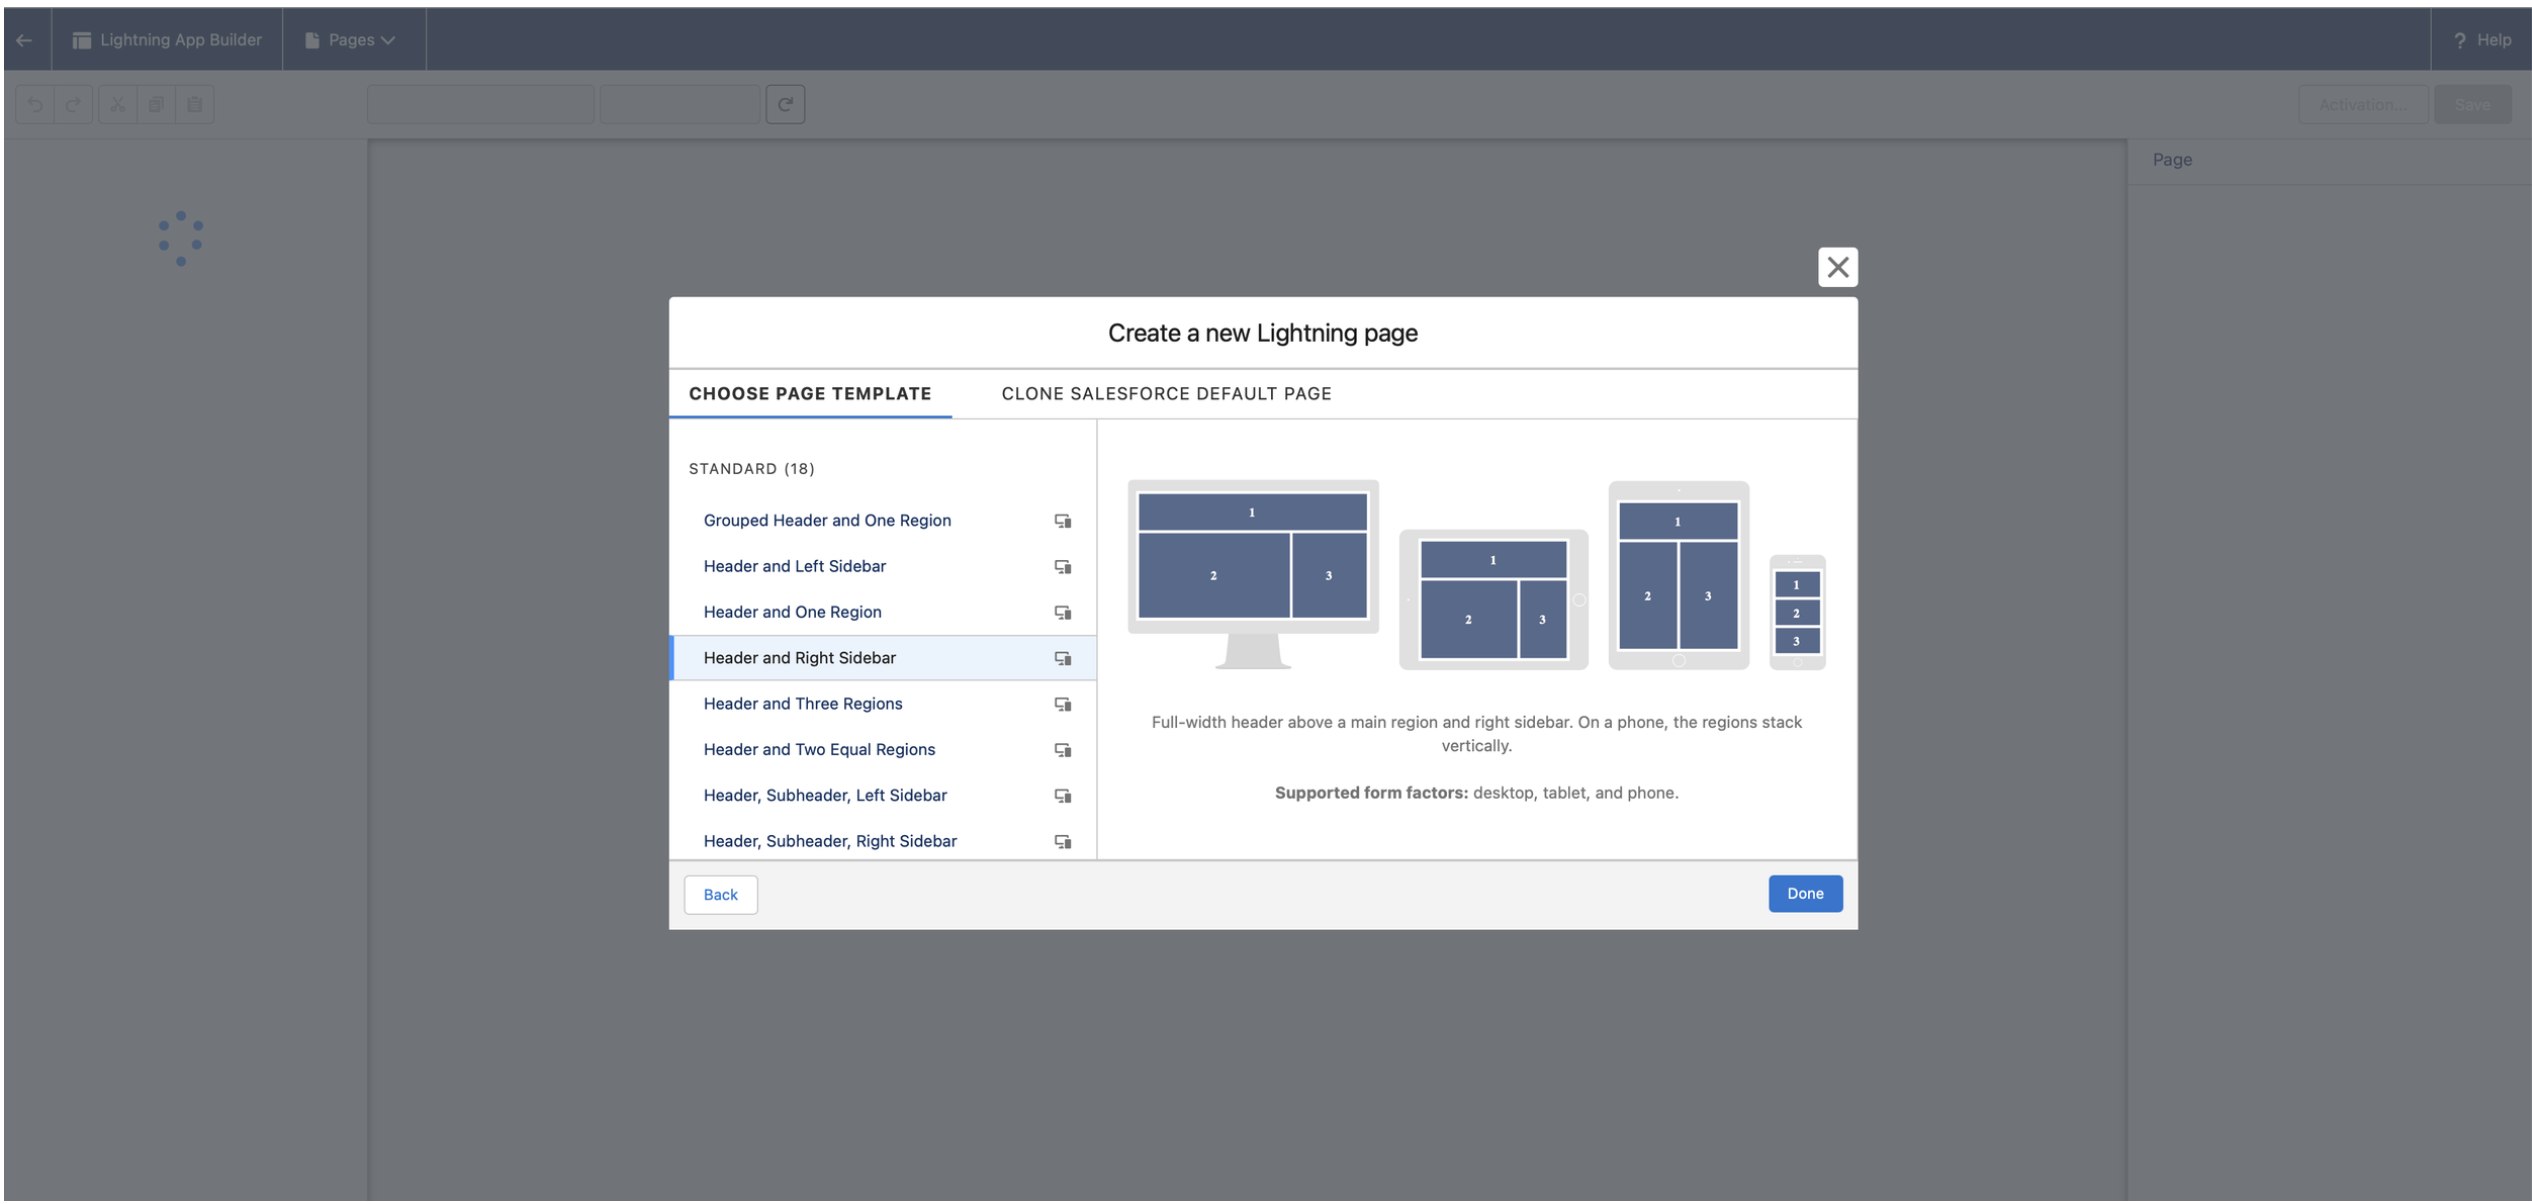Open the Pages dropdown menu
Viewport: 2532px width, 1204px height.
pos(351,40)
